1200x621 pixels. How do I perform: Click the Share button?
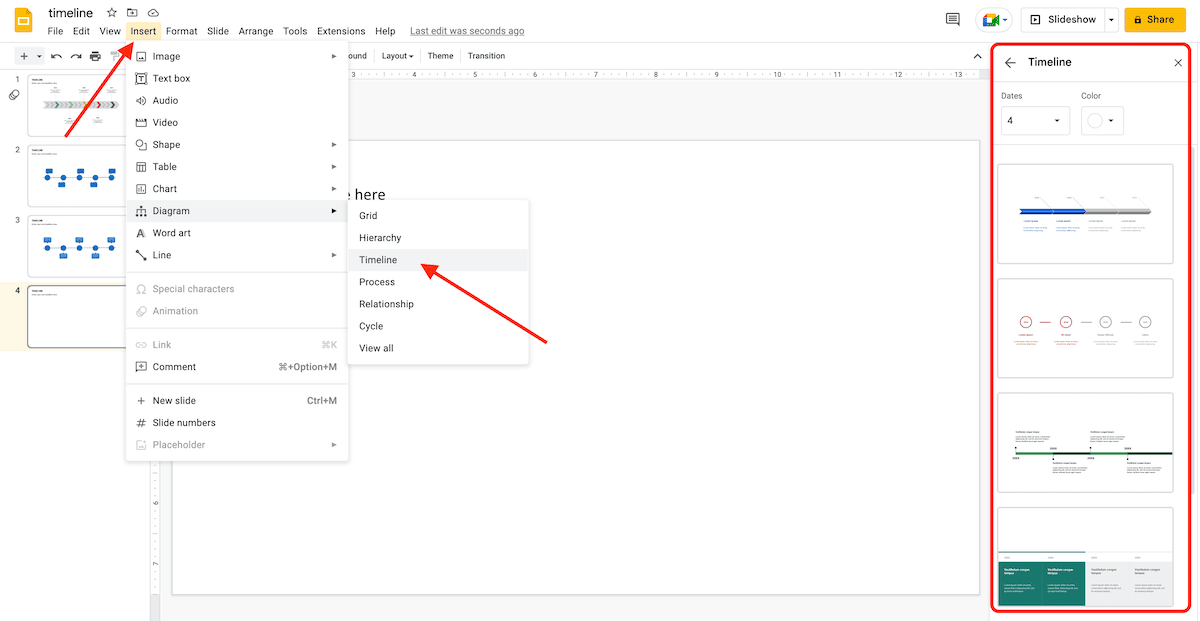pos(1154,19)
